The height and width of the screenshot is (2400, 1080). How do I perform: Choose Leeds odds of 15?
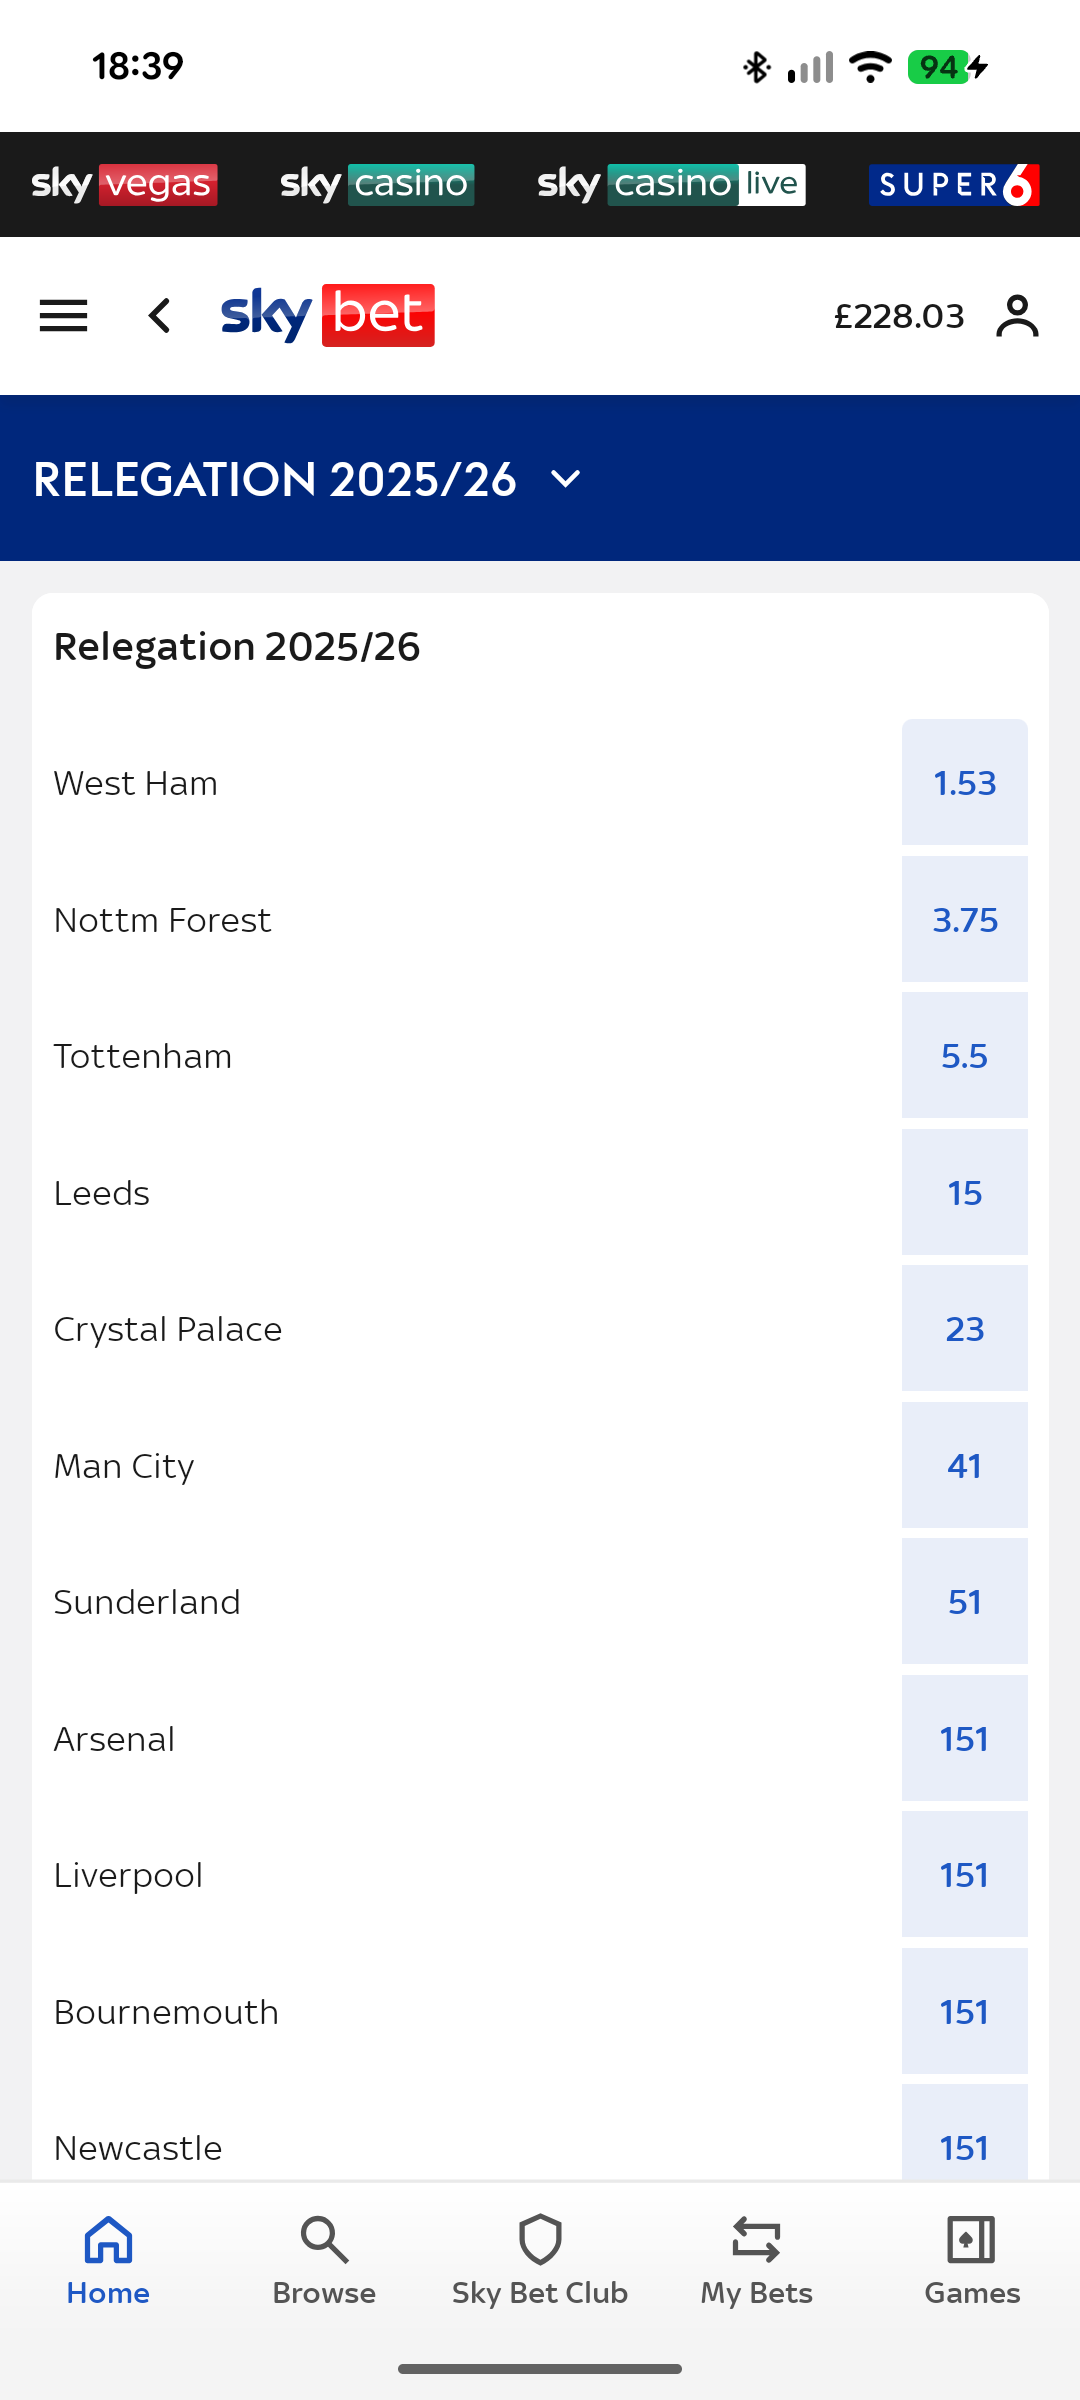pos(964,1193)
